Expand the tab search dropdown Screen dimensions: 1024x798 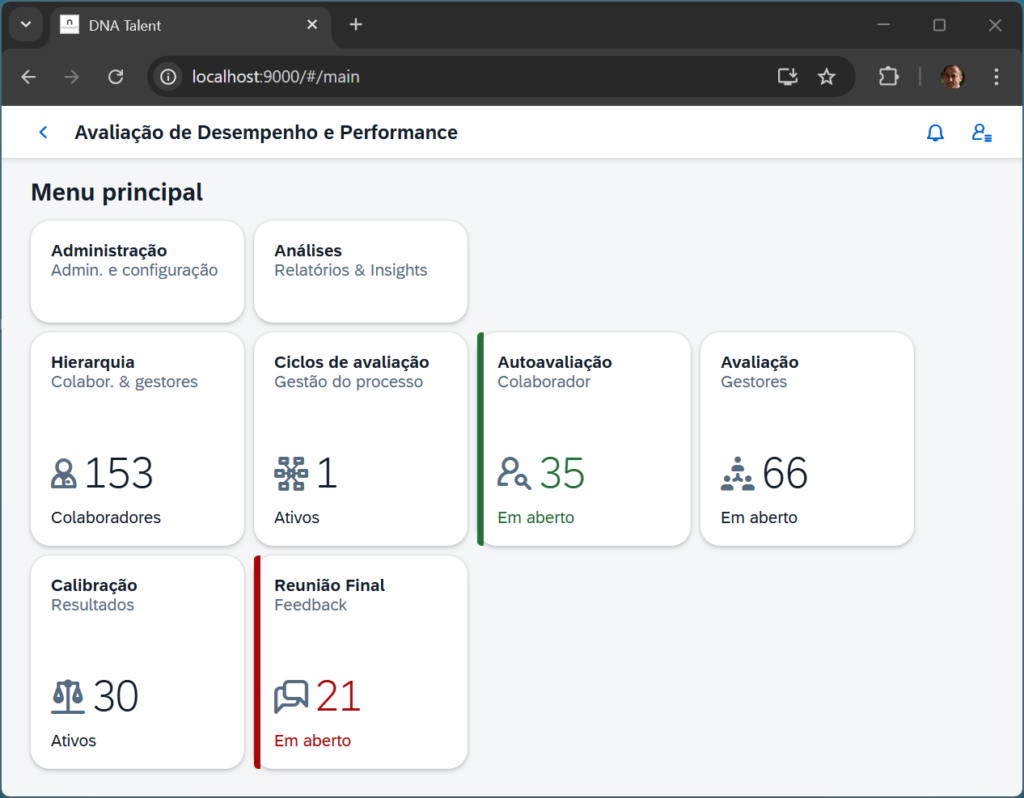point(26,25)
